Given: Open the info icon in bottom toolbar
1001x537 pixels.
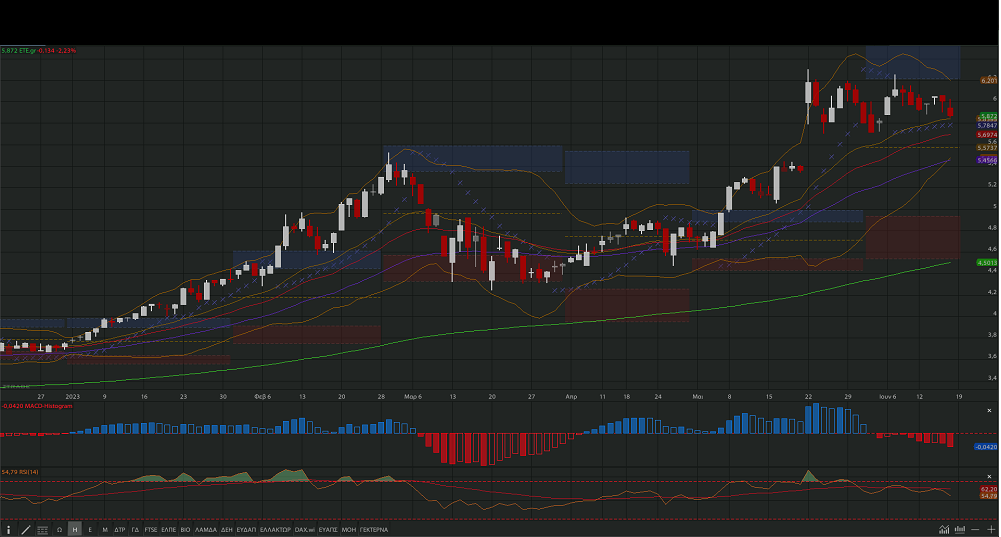Looking at the screenshot, I should point(8,529).
